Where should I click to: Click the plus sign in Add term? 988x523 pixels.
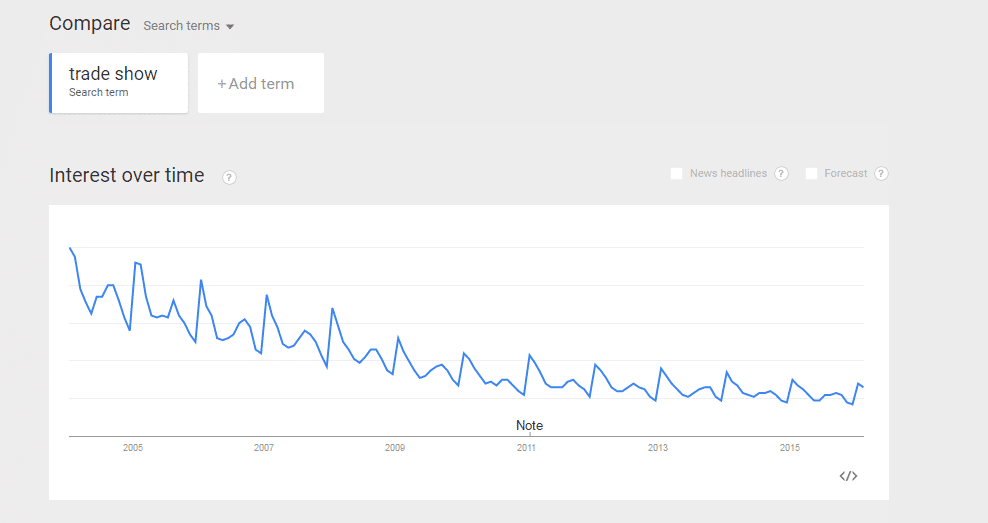click(222, 84)
